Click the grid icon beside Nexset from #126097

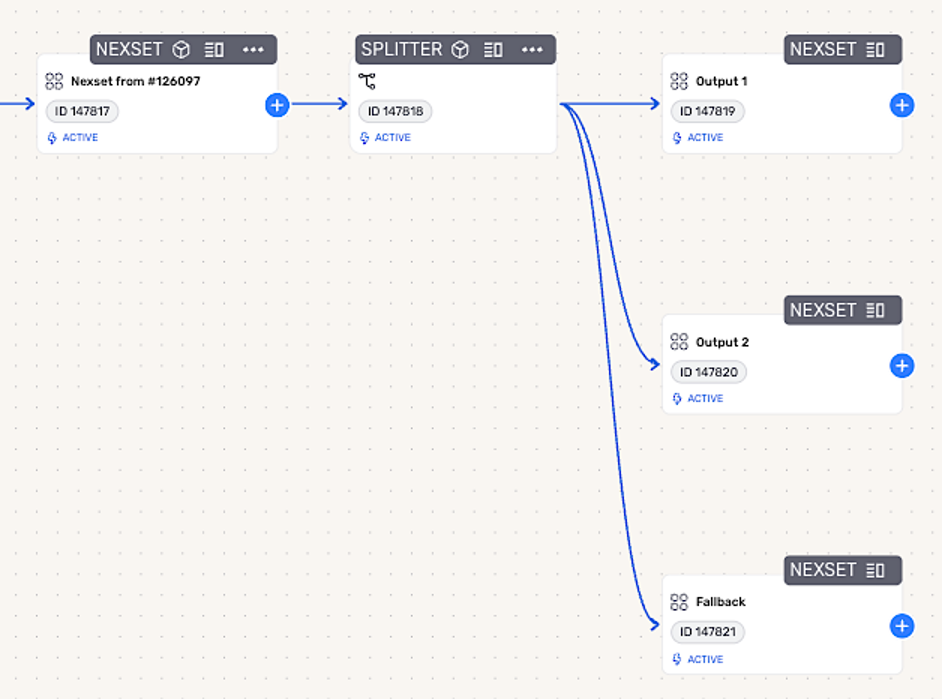54,81
